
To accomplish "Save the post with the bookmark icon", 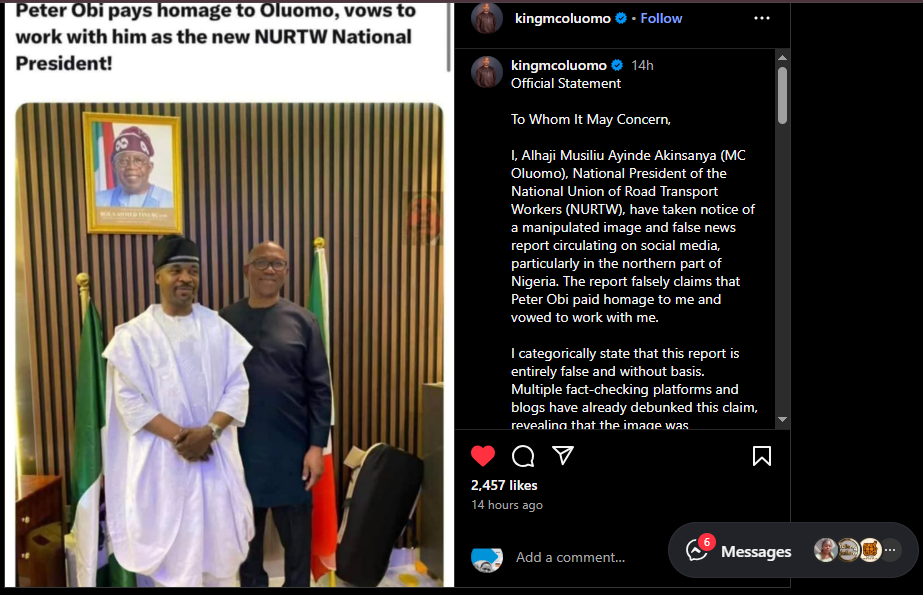I will click(762, 456).
